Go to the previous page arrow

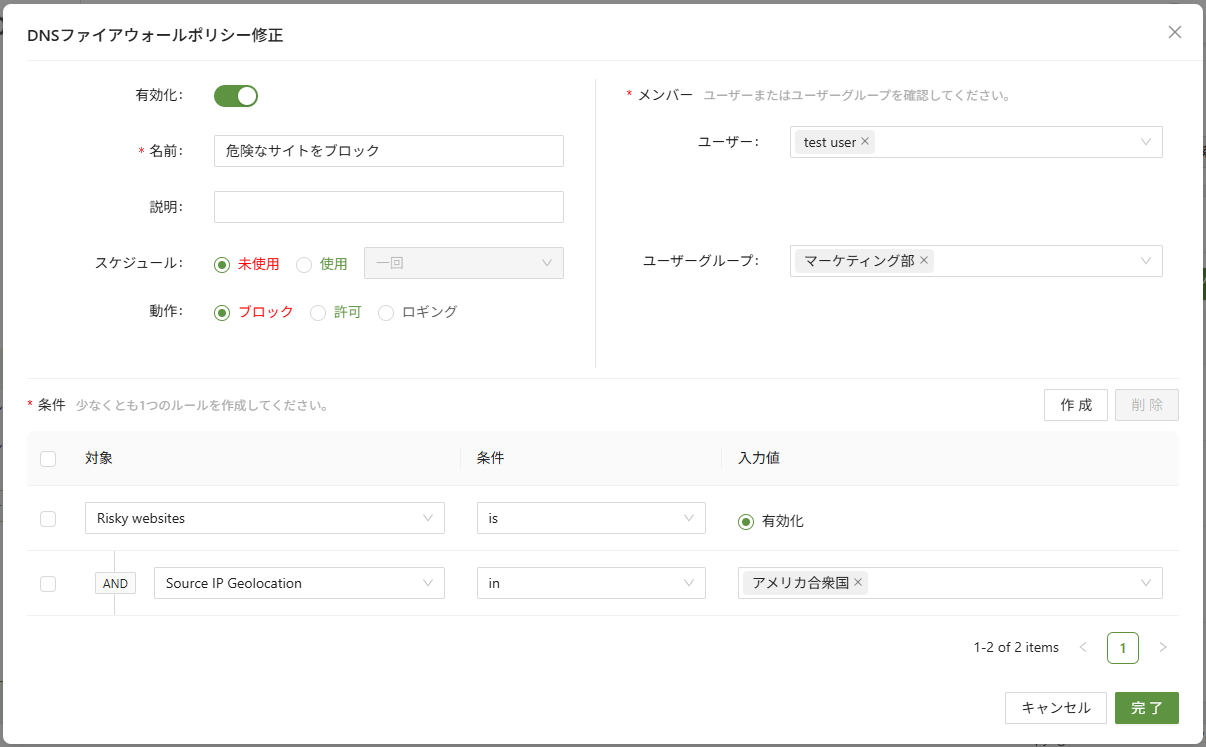point(1083,647)
